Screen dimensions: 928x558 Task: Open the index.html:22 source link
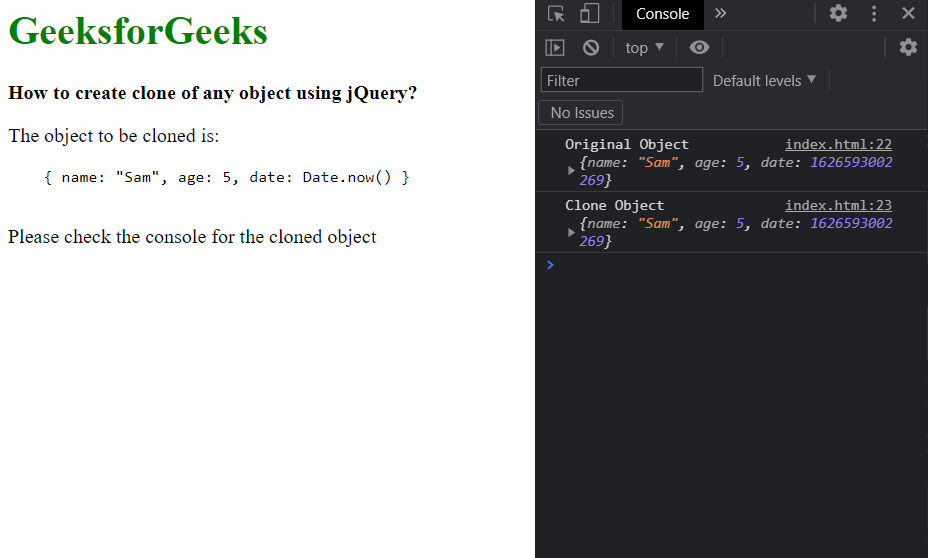point(838,144)
